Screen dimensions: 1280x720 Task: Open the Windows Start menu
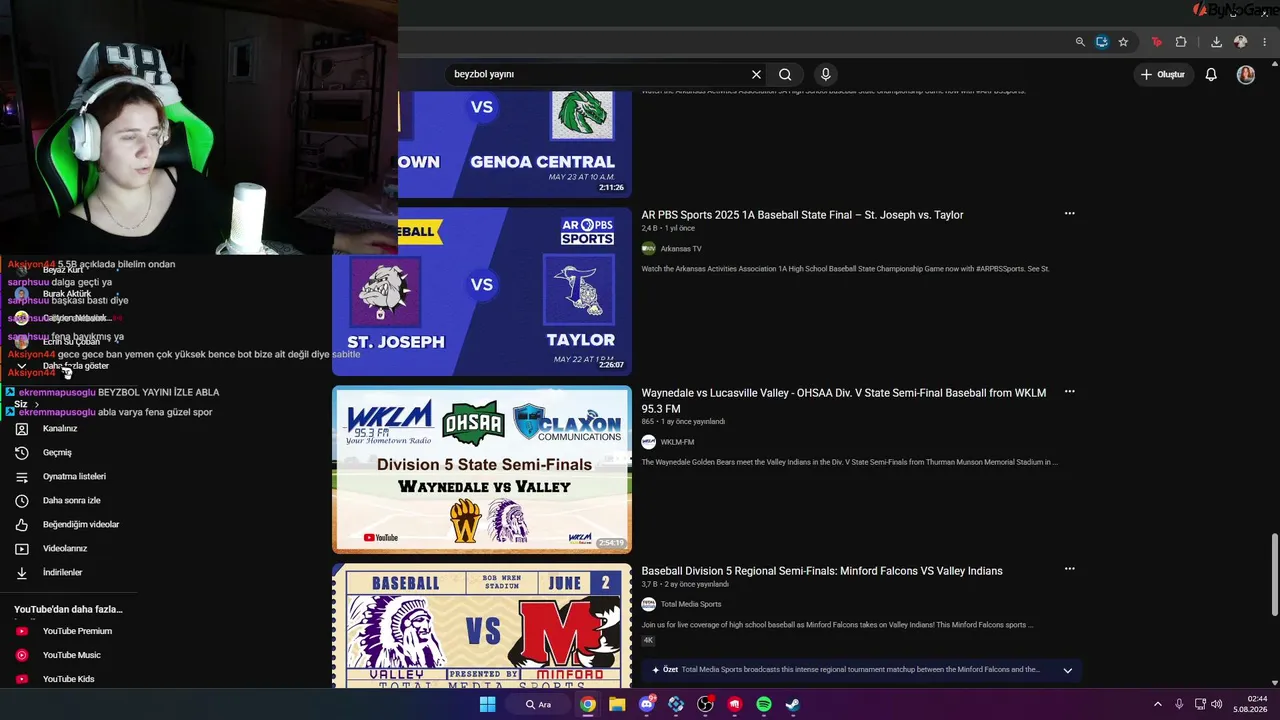pyautogui.click(x=487, y=704)
